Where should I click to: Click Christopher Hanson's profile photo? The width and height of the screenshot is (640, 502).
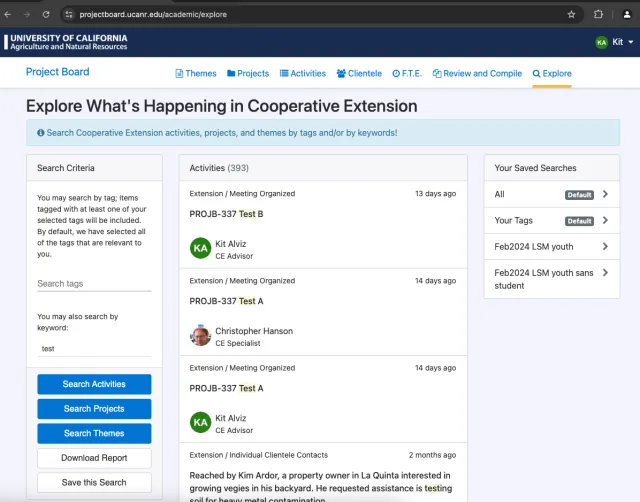tap(200, 336)
